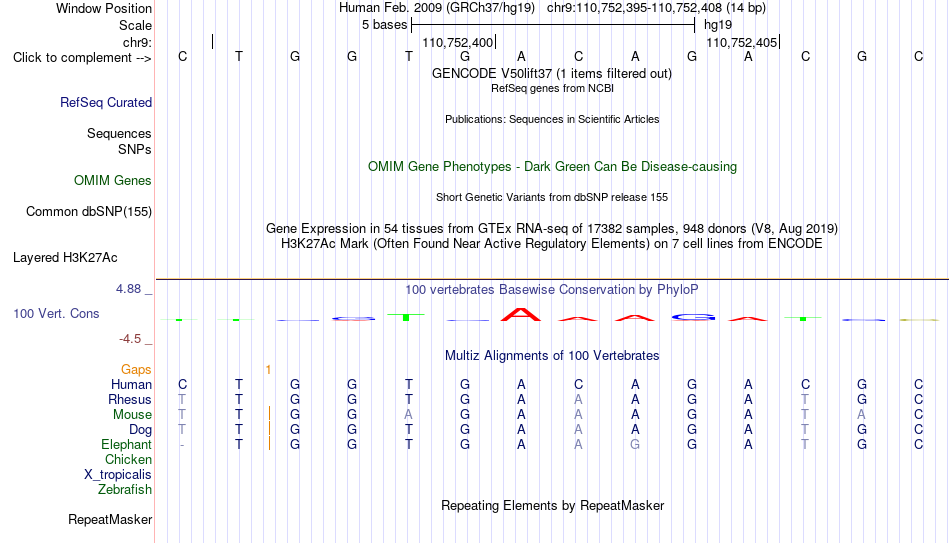Click the dash in the Elephant alignment row

tap(182, 445)
